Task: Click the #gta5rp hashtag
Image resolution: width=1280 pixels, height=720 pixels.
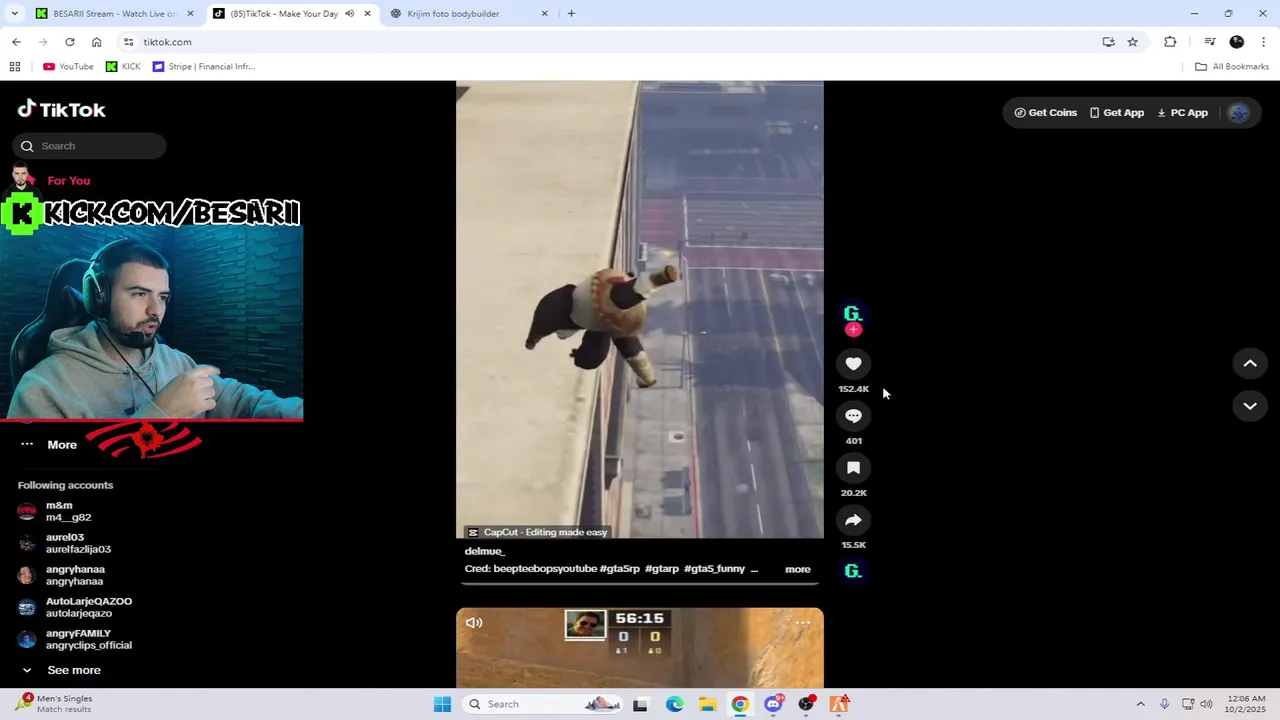Action: (619, 569)
